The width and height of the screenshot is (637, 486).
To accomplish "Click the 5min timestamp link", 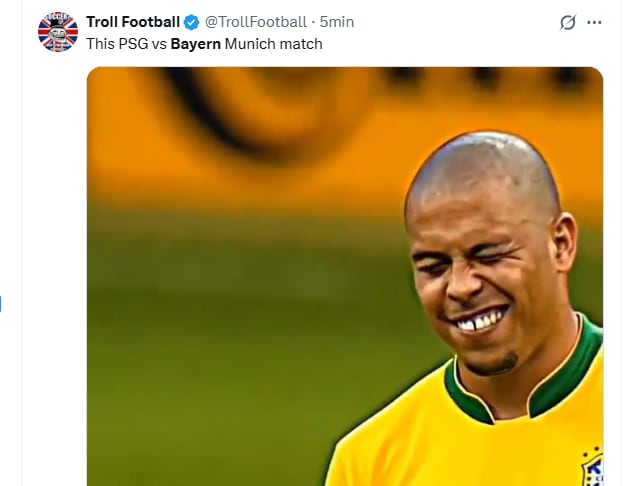I will pos(337,22).
